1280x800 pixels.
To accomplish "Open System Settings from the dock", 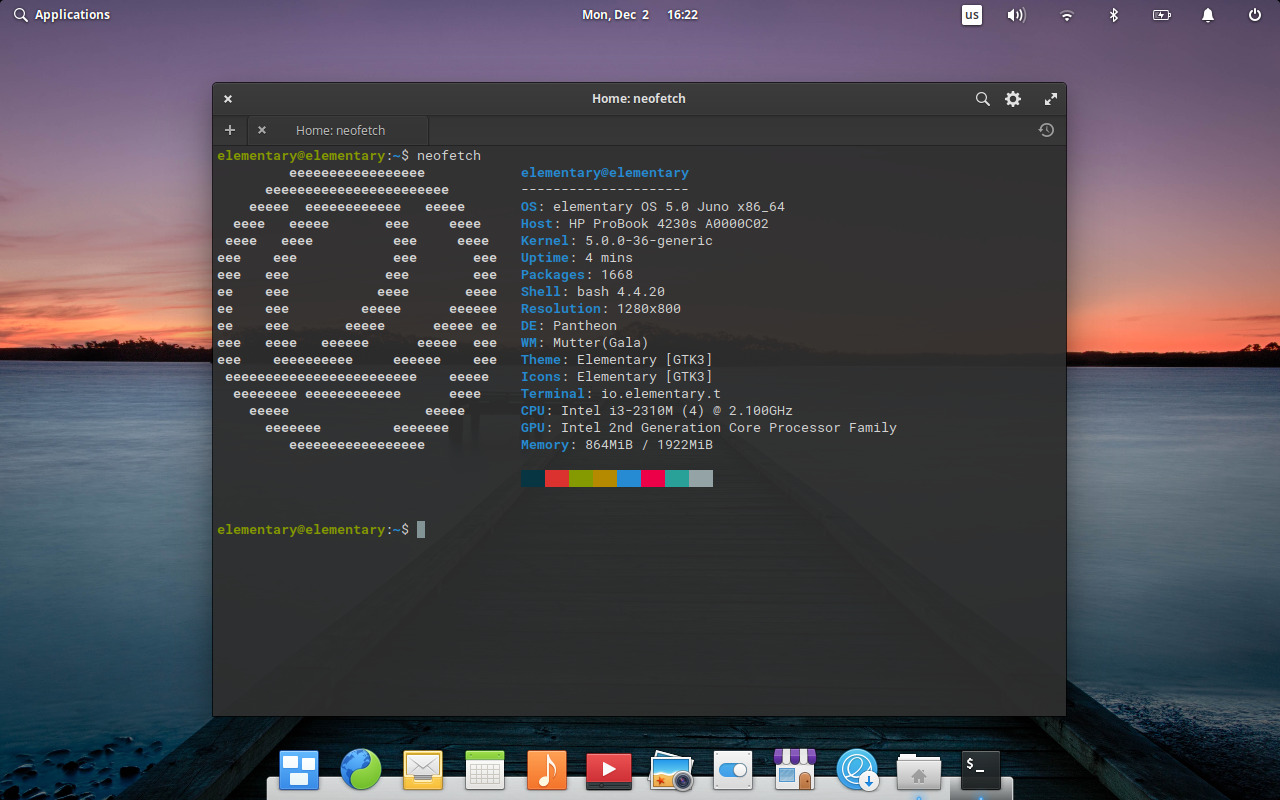I will (732, 770).
